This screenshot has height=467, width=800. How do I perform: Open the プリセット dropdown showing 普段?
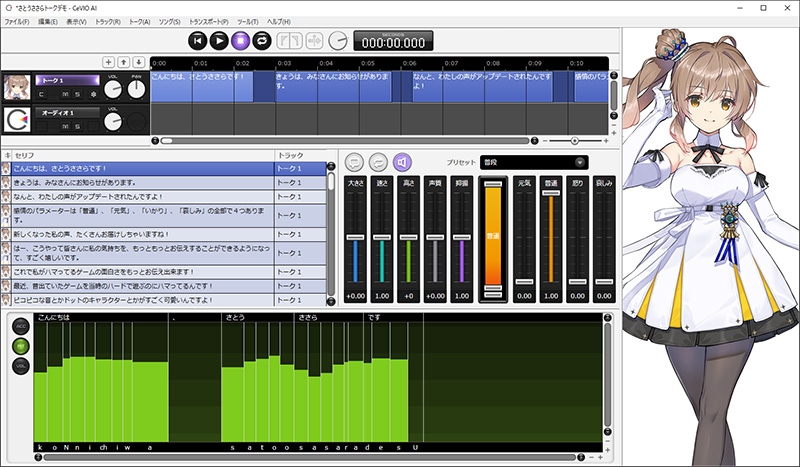point(534,162)
